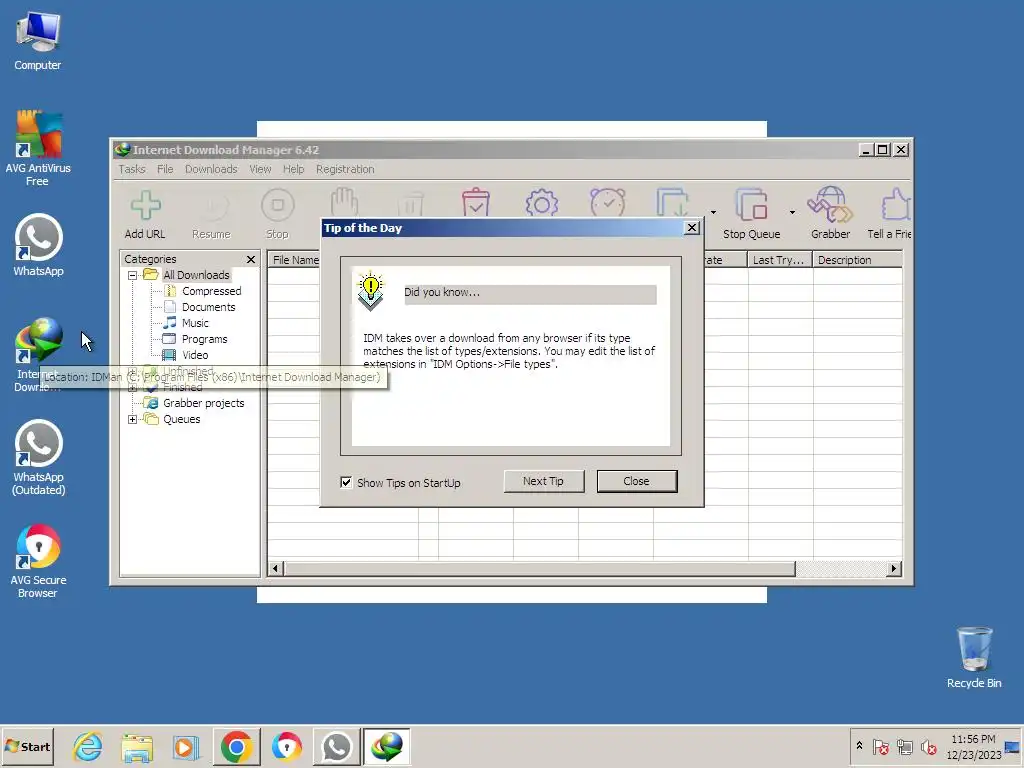This screenshot has height=768, width=1024.
Task: Collapse the All Downloads tree node
Action: [x=133, y=276]
